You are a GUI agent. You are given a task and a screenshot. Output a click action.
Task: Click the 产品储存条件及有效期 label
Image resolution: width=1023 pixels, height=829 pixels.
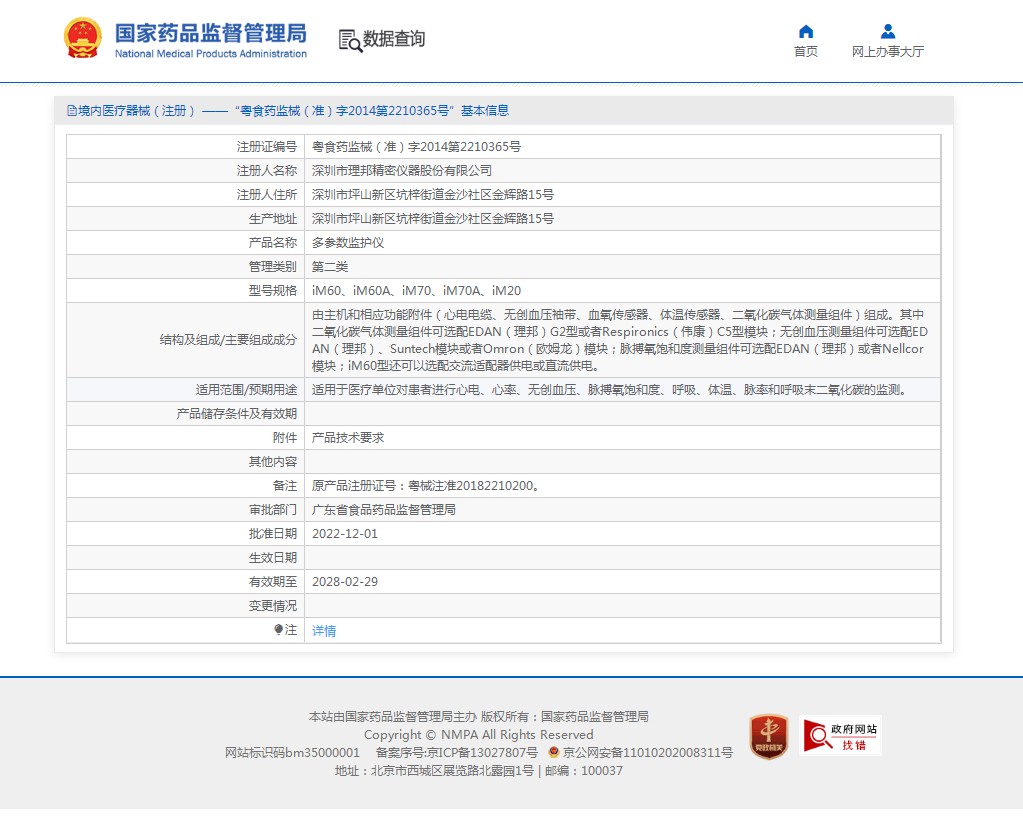(x=237, y=414)
